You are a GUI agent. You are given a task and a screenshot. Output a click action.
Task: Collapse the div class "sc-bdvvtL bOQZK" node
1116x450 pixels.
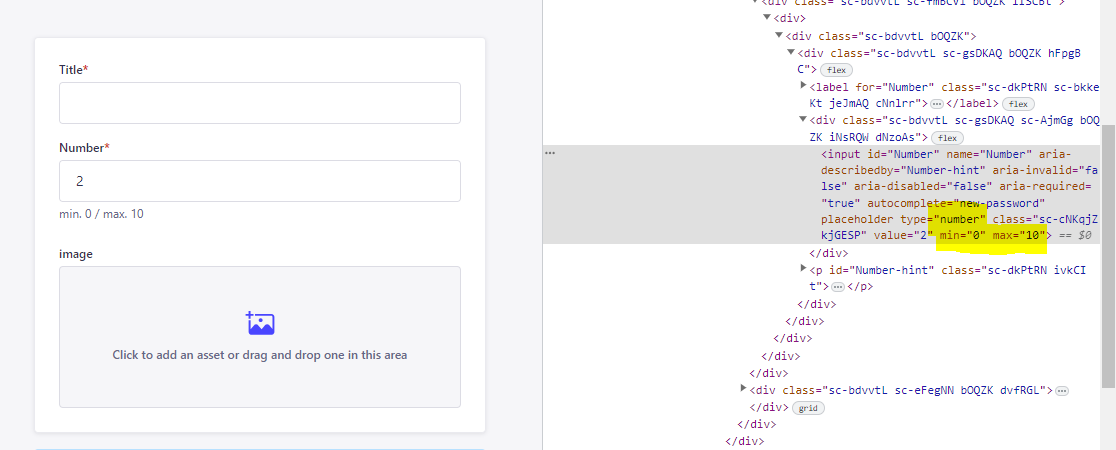(x=779, y=36)
